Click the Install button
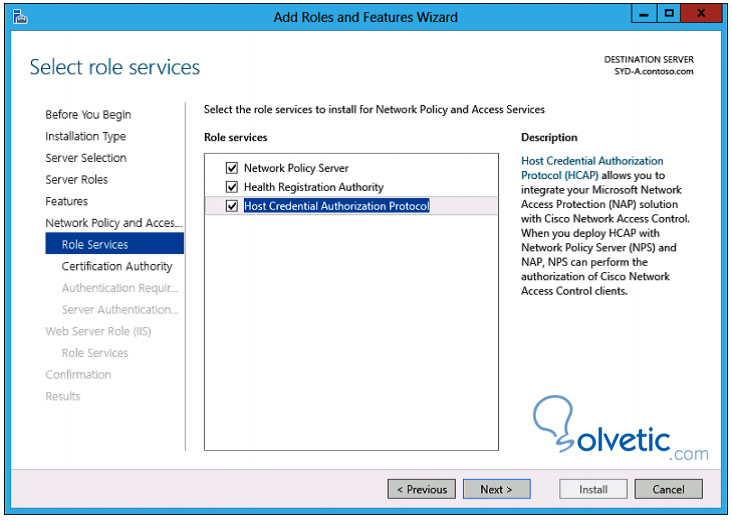Screen dimensions: 732x521 click(x=593, y=489)
